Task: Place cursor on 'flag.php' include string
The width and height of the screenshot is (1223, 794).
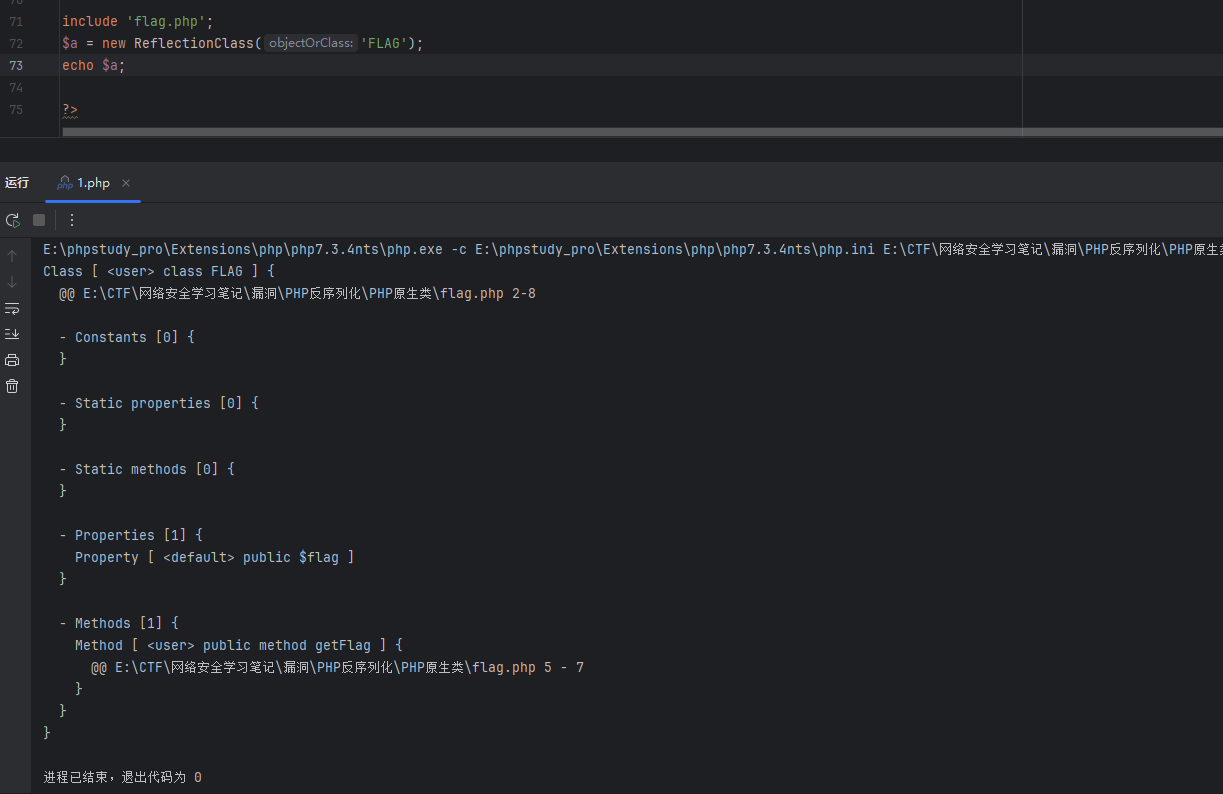Action: pyautogui.click(x=166, y=21)
